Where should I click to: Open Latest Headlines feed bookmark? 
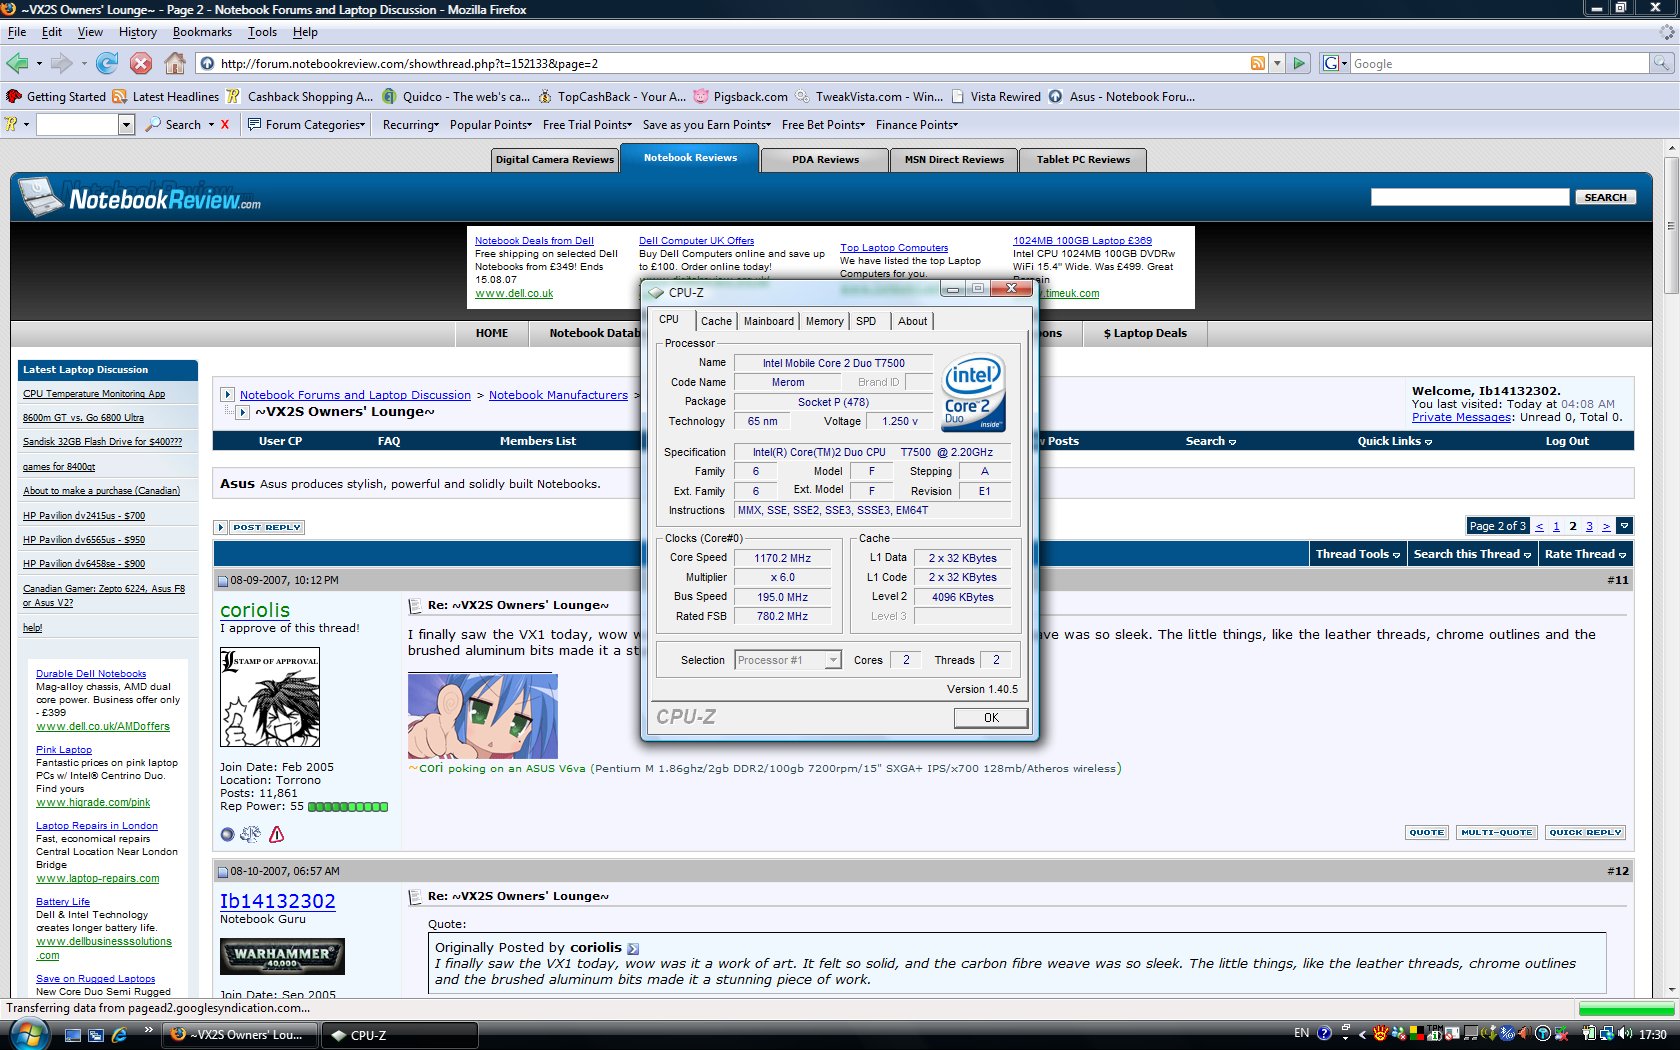click(x=166, y=97)
